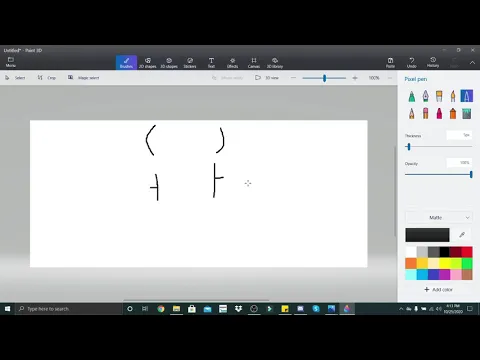This screenshot has width=480, height=360.
Task: Pick the indigo blue swatch
Action: pyautogui.click(x=433, y=274)
